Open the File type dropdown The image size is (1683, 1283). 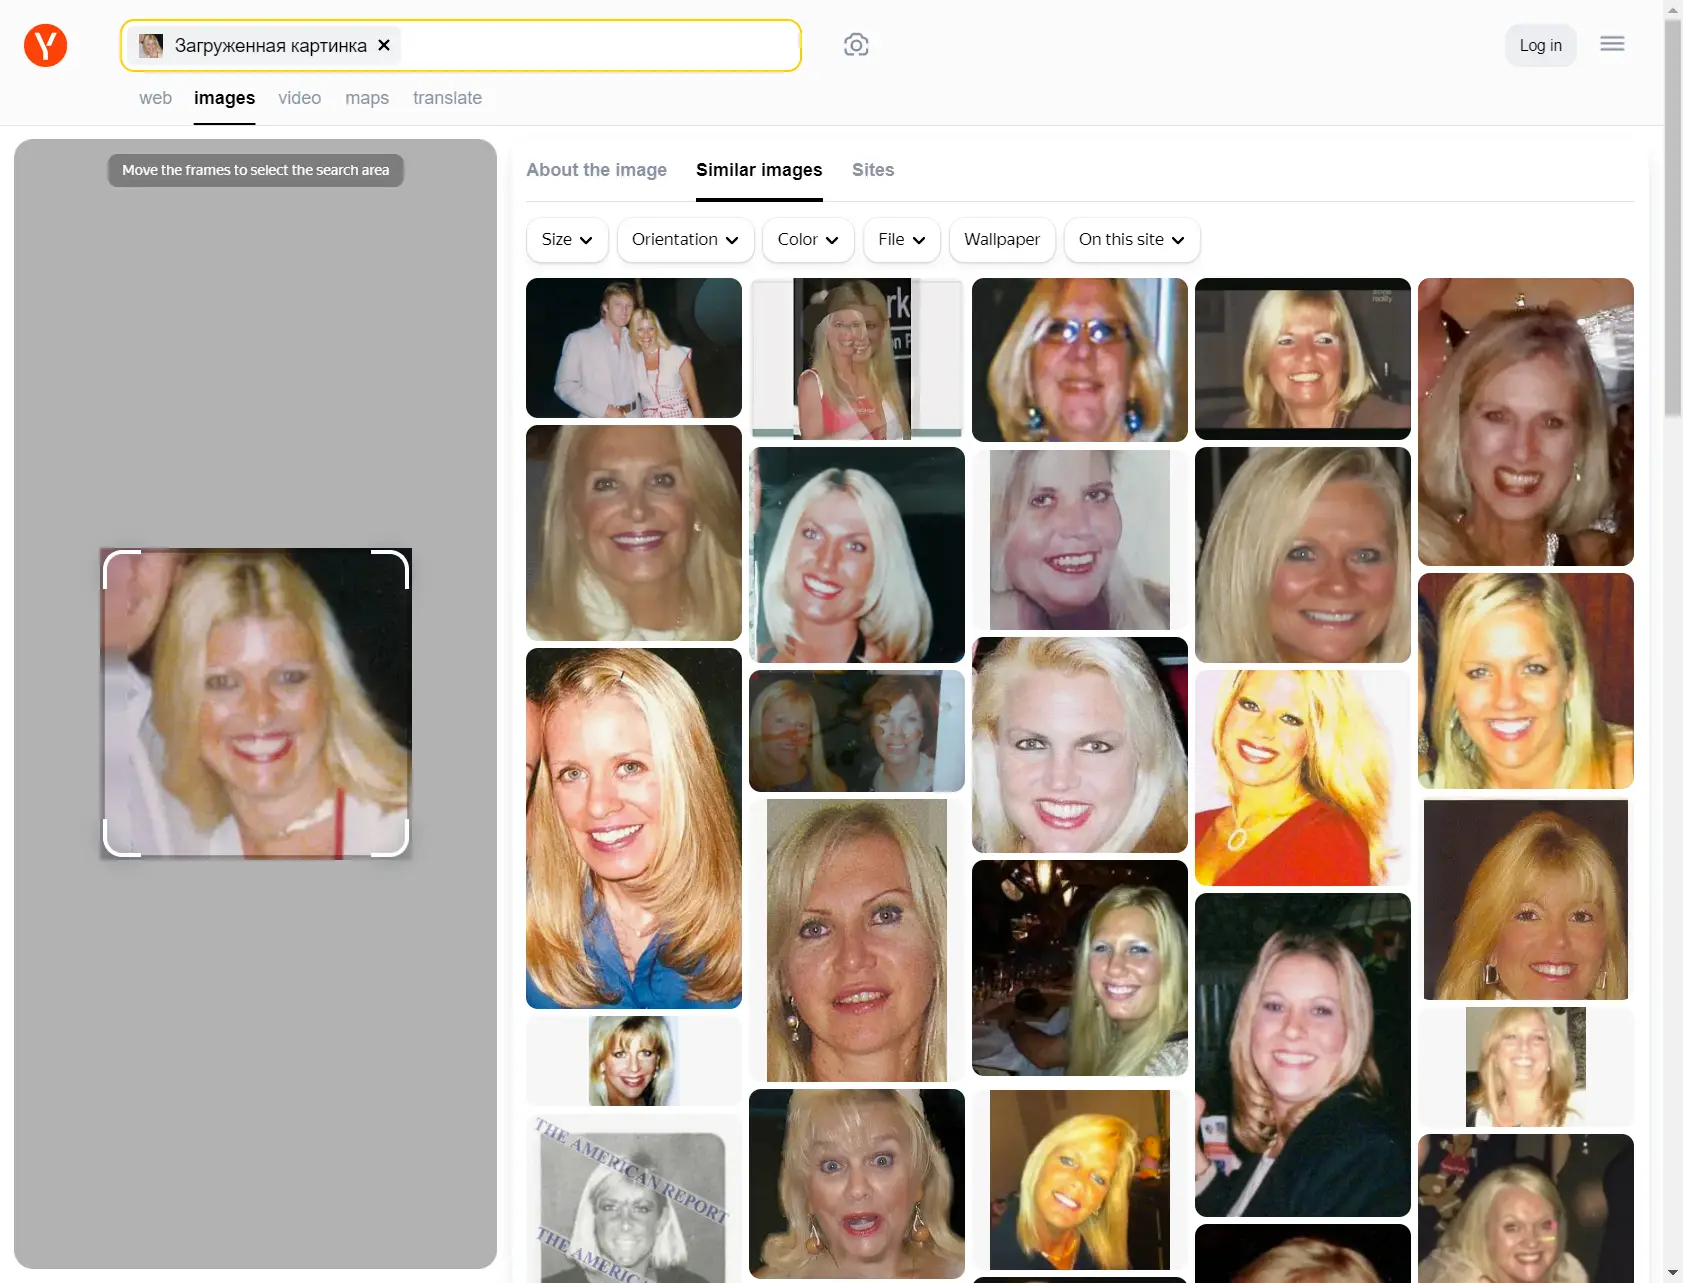901,240
